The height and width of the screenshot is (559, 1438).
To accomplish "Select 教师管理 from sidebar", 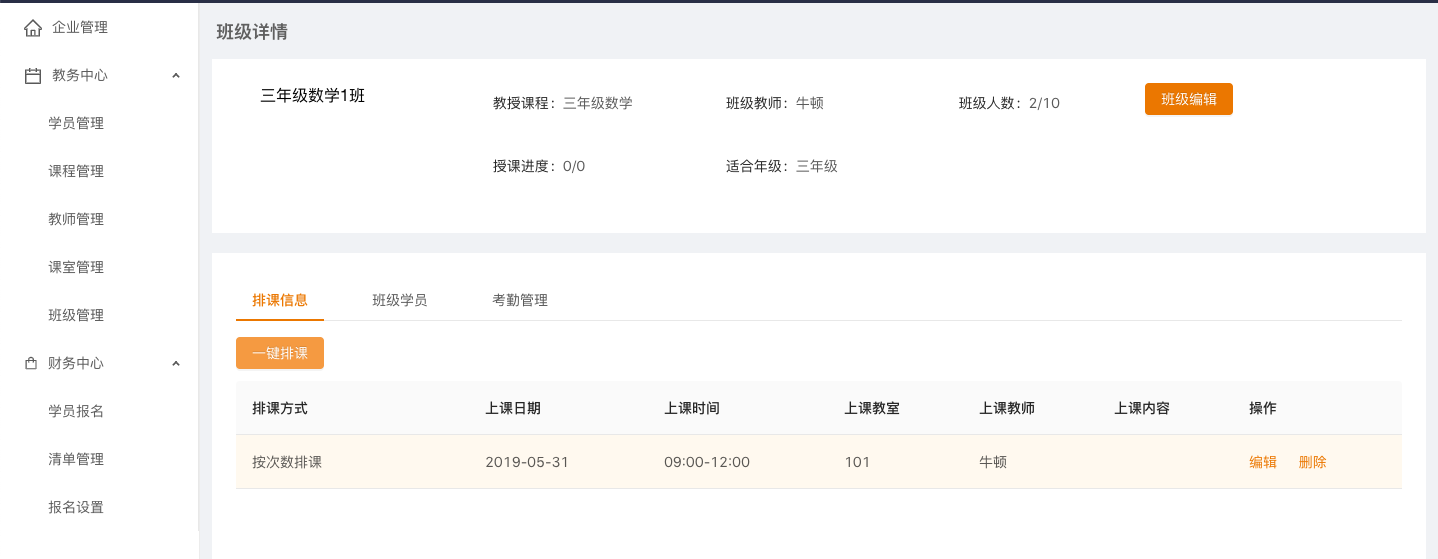I will click(x=76, y=220).
